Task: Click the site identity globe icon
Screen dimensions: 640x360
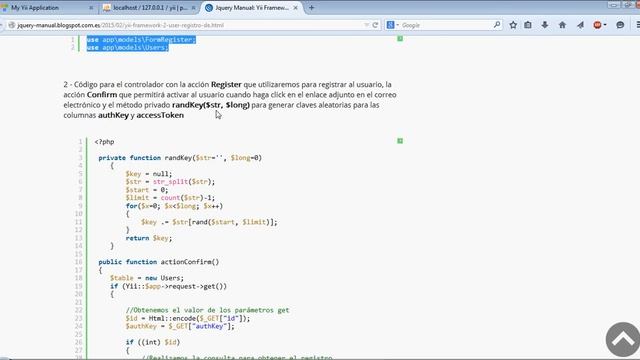Action: [11, 25]
